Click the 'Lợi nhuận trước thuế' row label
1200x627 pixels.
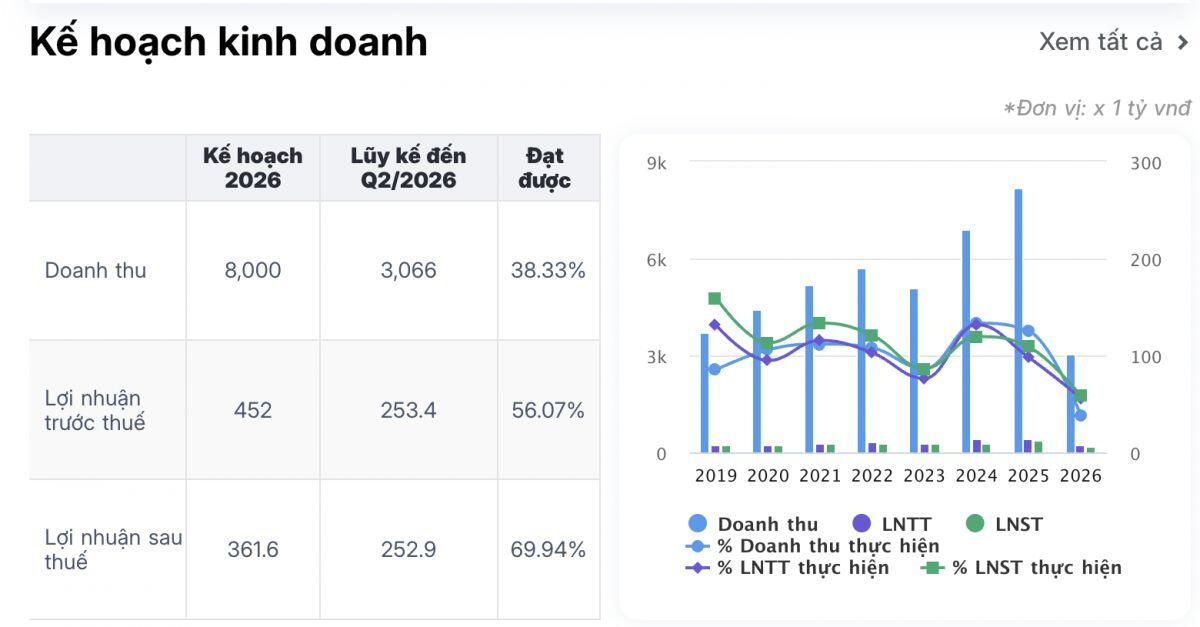pos(95,410)
